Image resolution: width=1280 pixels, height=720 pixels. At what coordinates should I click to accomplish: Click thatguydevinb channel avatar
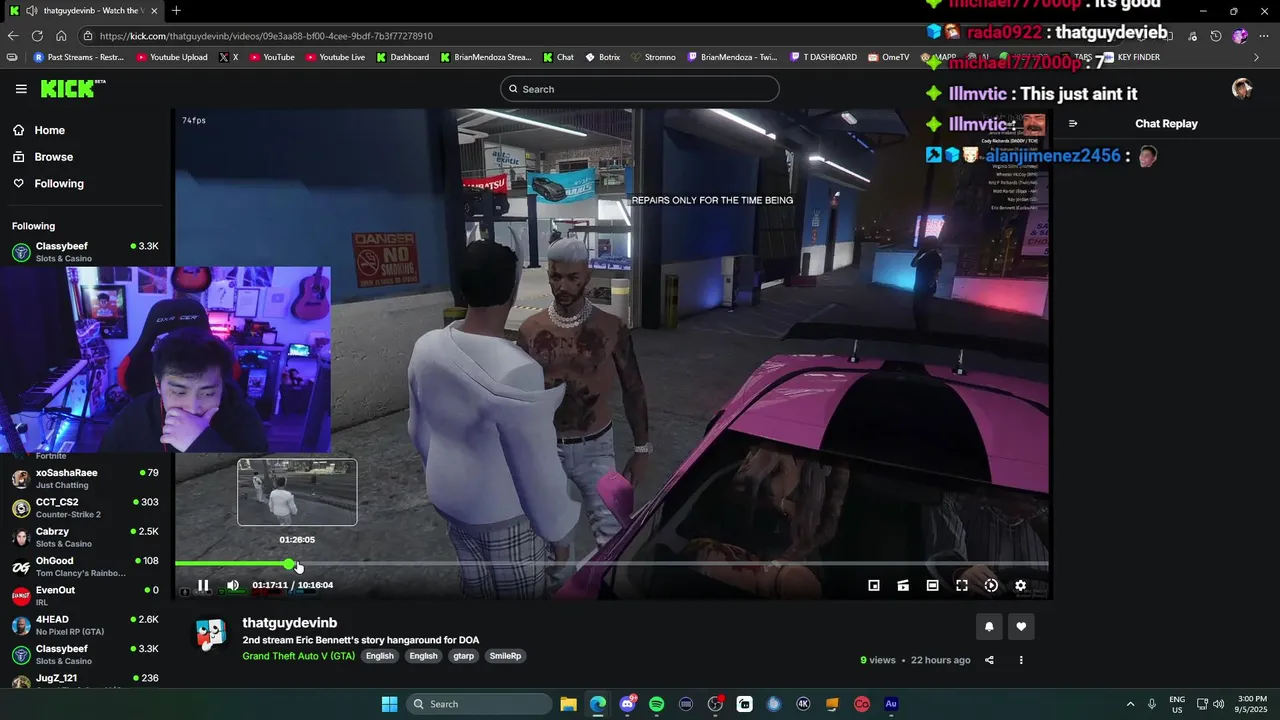pyautogui.click(x=211, y=635)
